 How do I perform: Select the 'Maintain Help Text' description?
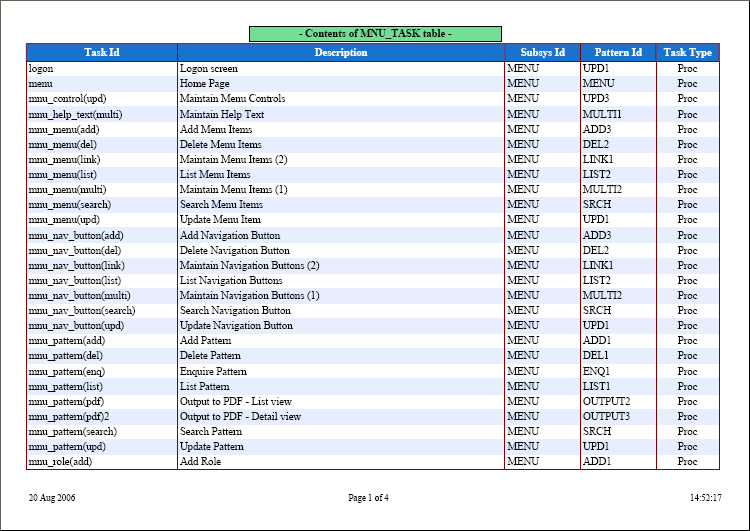tap(222, 114)
